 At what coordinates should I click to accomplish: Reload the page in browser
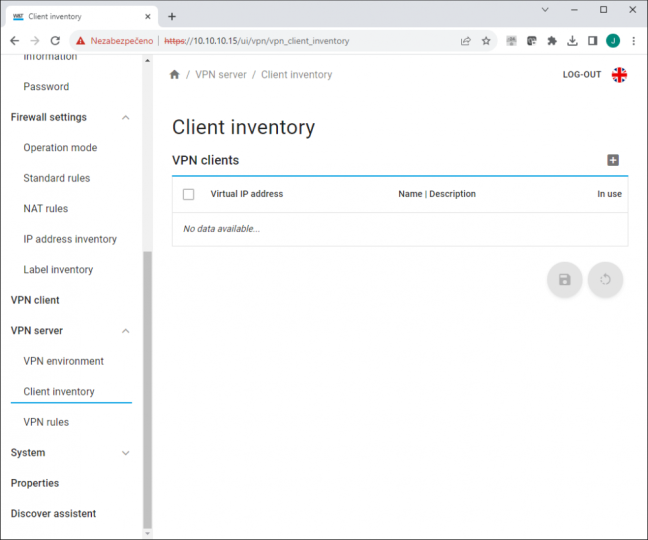point(55,40)
